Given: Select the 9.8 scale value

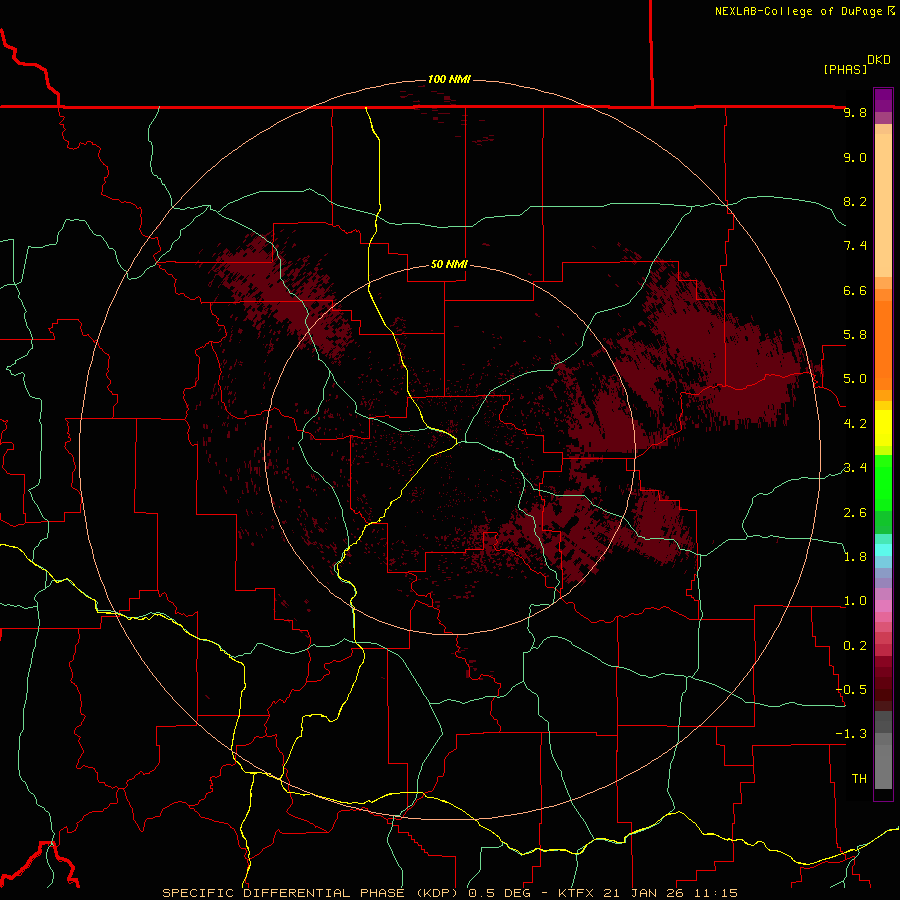Looking at the screenshot, I should pyautogui.click(x=855, y=112).
